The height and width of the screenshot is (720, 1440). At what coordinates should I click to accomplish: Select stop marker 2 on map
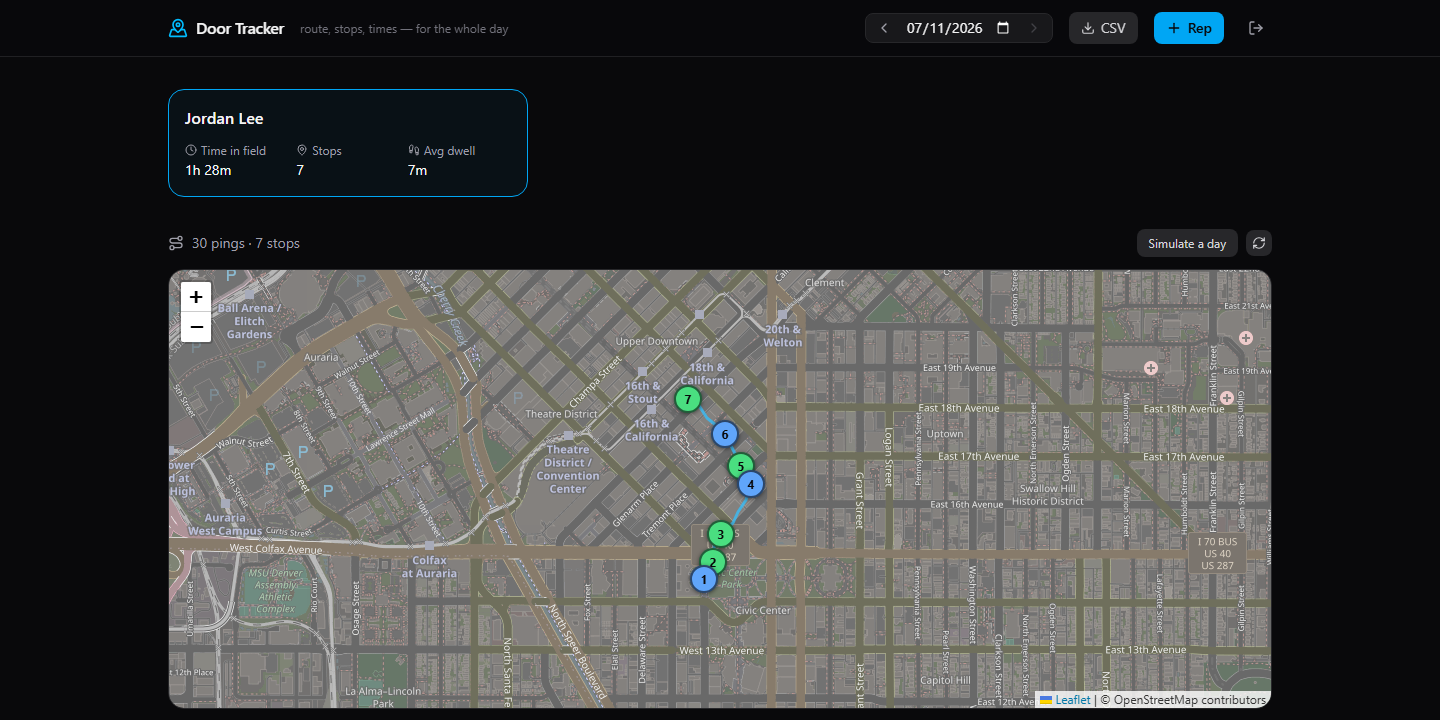click(x=712, y=561)
